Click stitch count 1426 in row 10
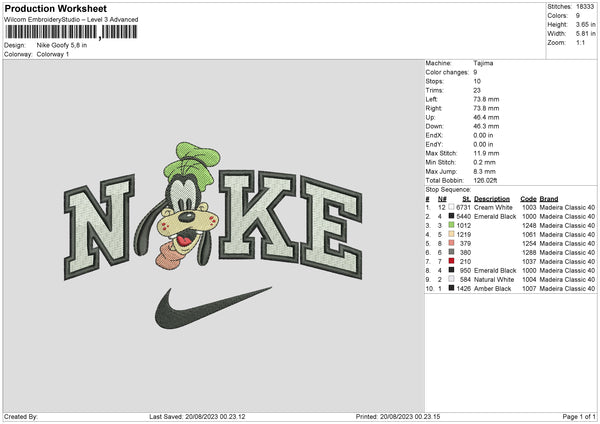The width and height of the screenshot is (600, 424). tap(463, 289)
